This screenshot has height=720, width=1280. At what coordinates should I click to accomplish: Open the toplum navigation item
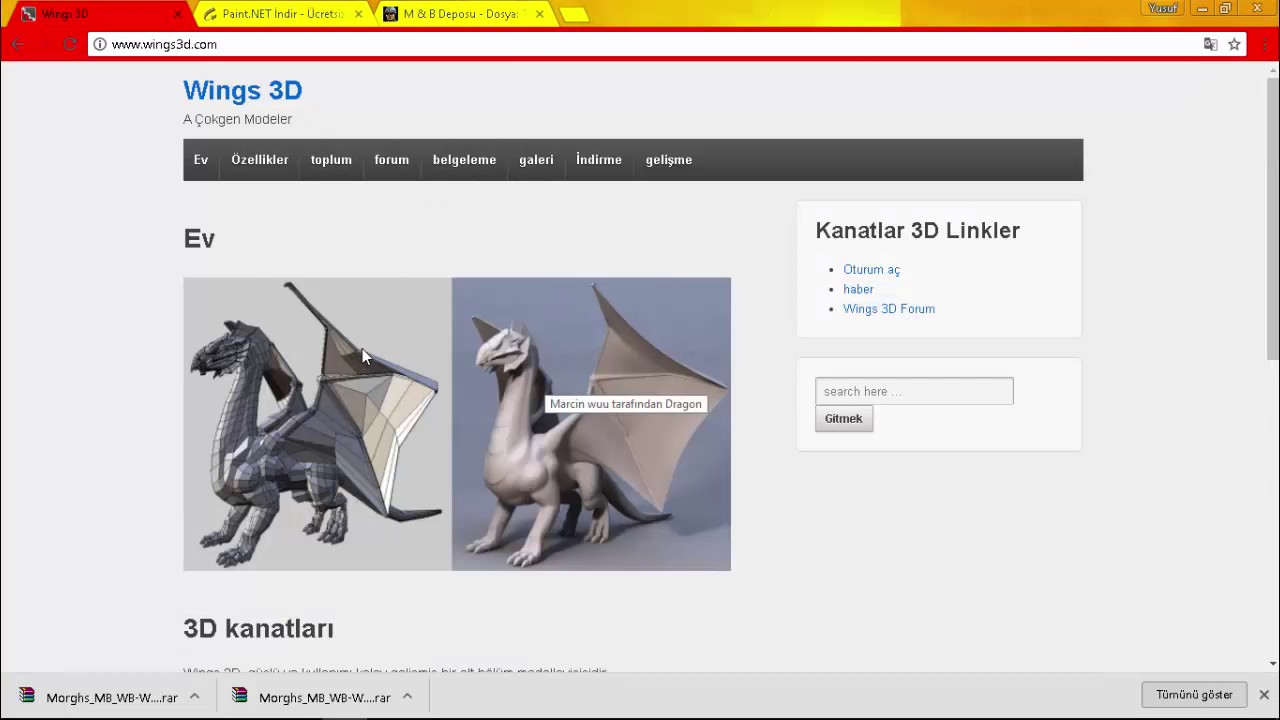tap(331, 160)
